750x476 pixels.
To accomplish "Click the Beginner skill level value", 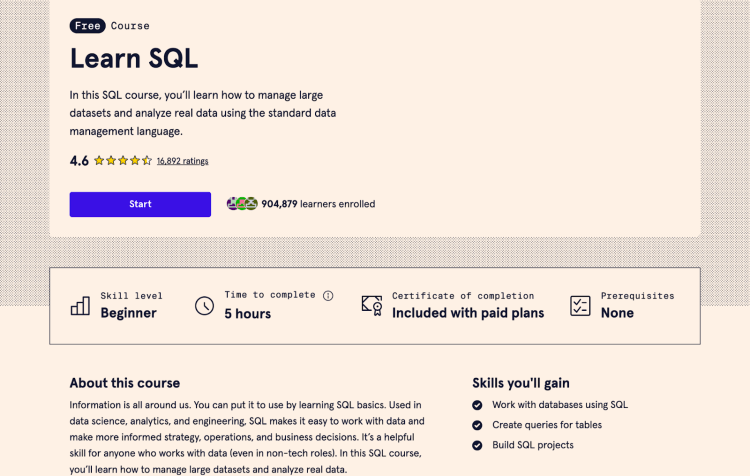I will [129, 313].
